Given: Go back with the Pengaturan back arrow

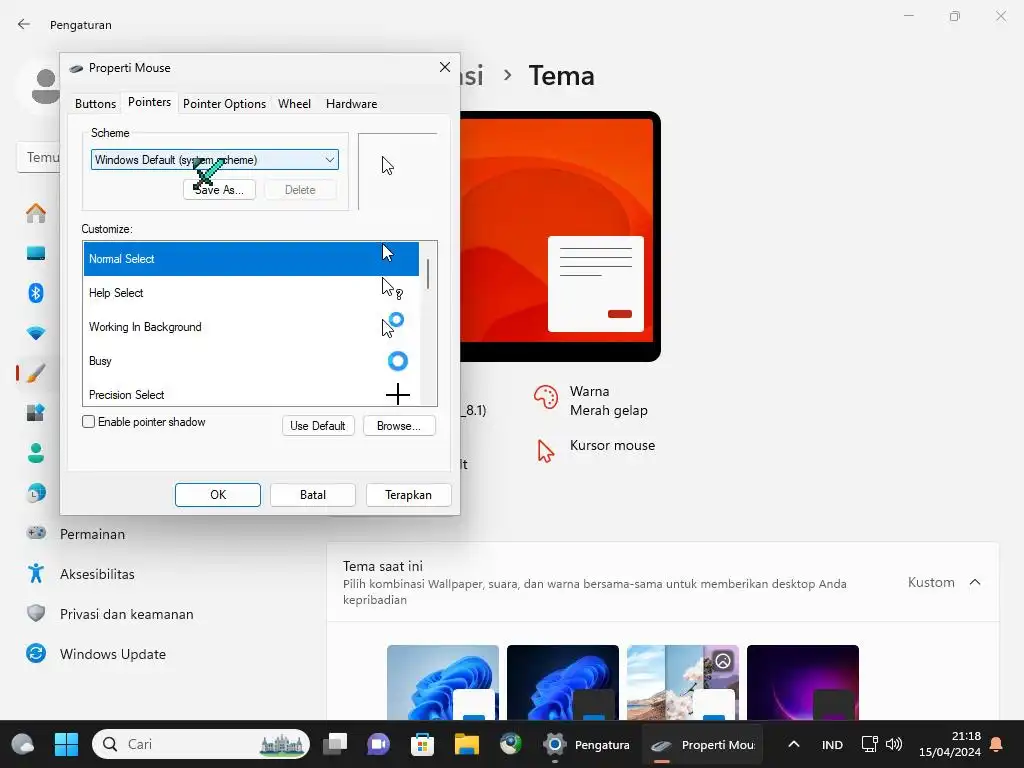Looking at the screenshot, I should [24, 24].
